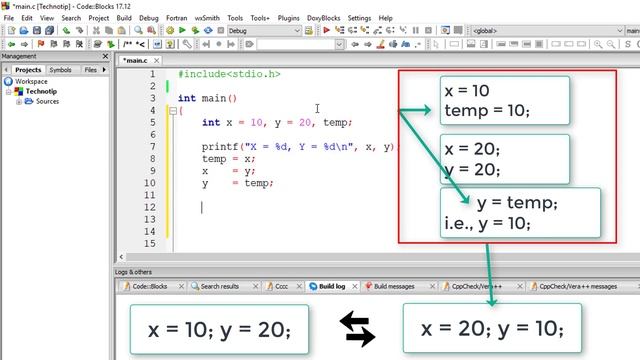Open the <global> scope dropdown
Viewport: 640px width, 360px height.
[x=547, y=31]
